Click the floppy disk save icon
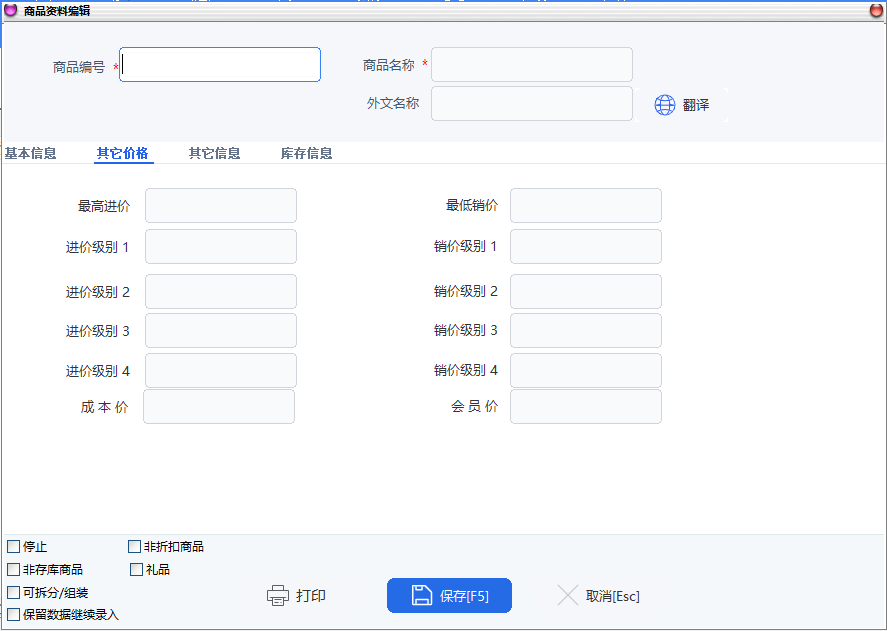The width and height of the screenshot is (887, 631). (x=422, y=596)
